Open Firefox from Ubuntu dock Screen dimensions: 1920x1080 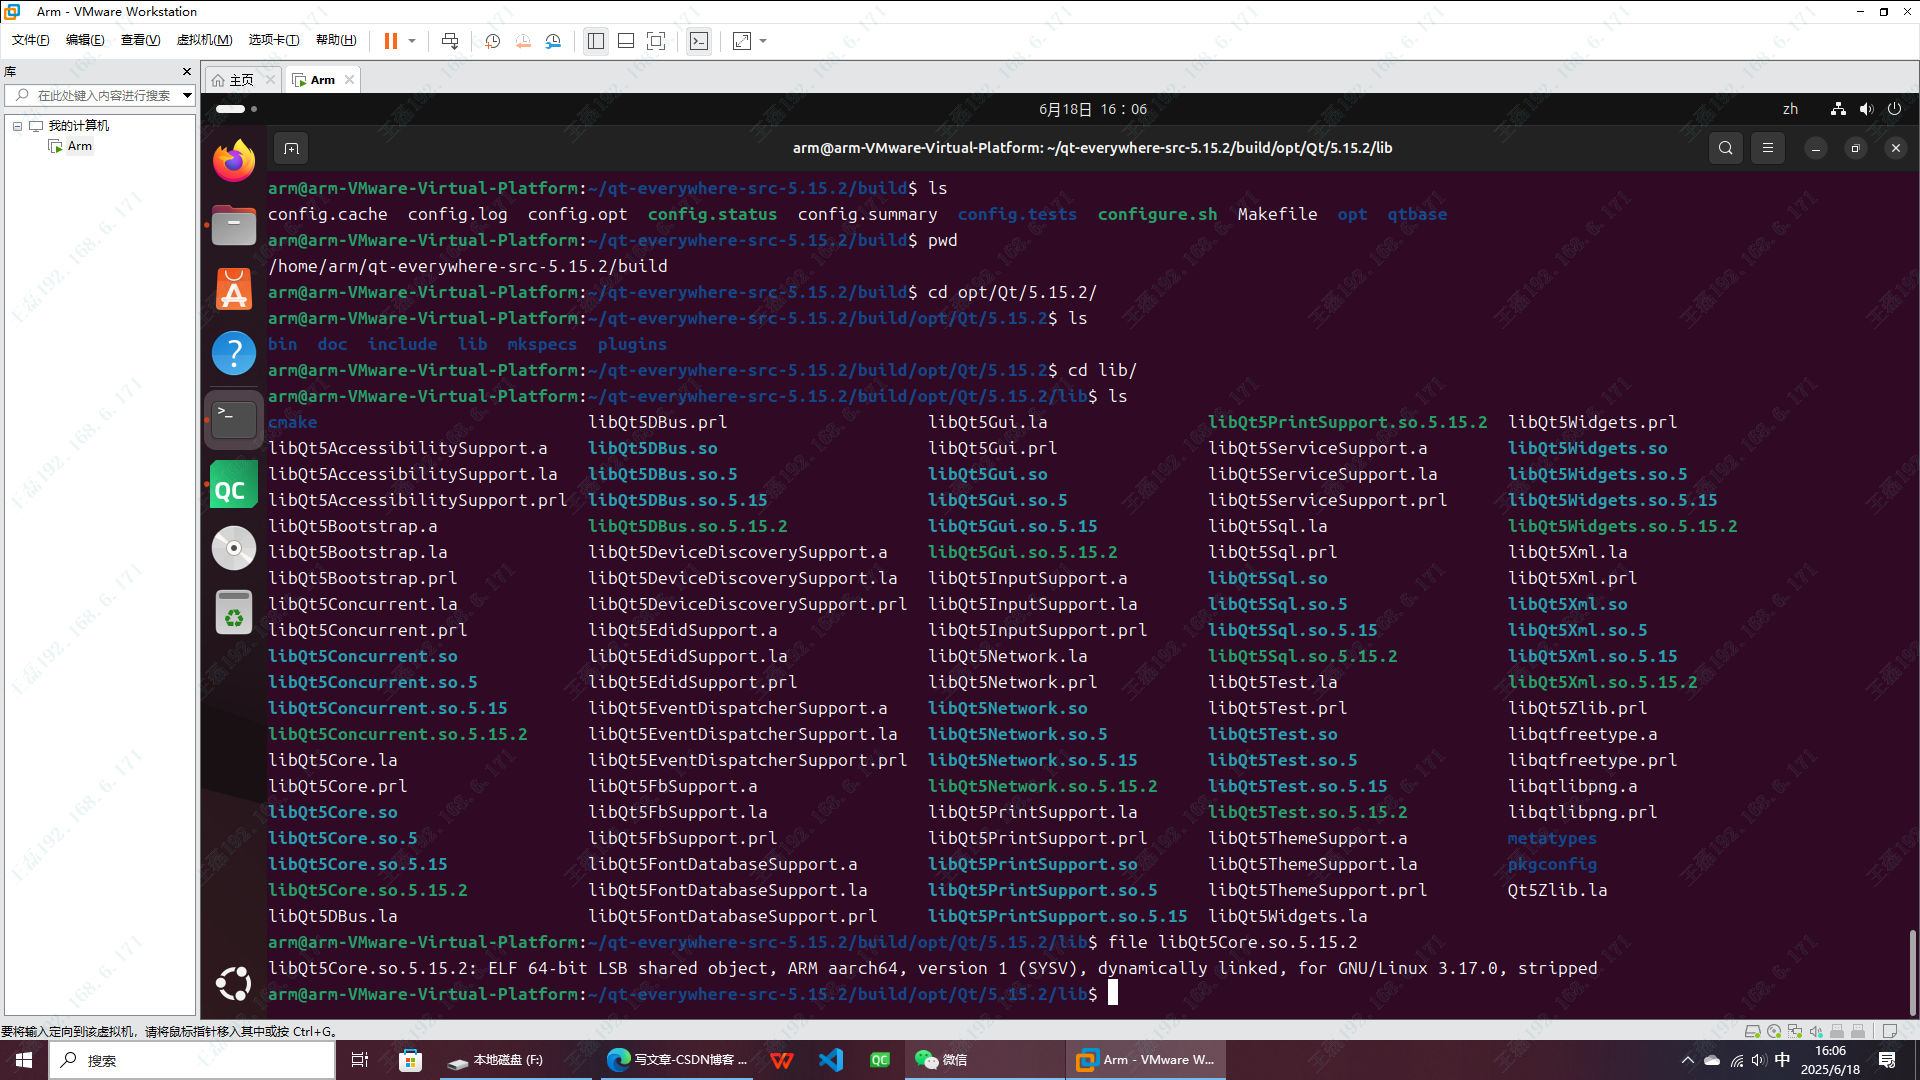coord(234,160)
